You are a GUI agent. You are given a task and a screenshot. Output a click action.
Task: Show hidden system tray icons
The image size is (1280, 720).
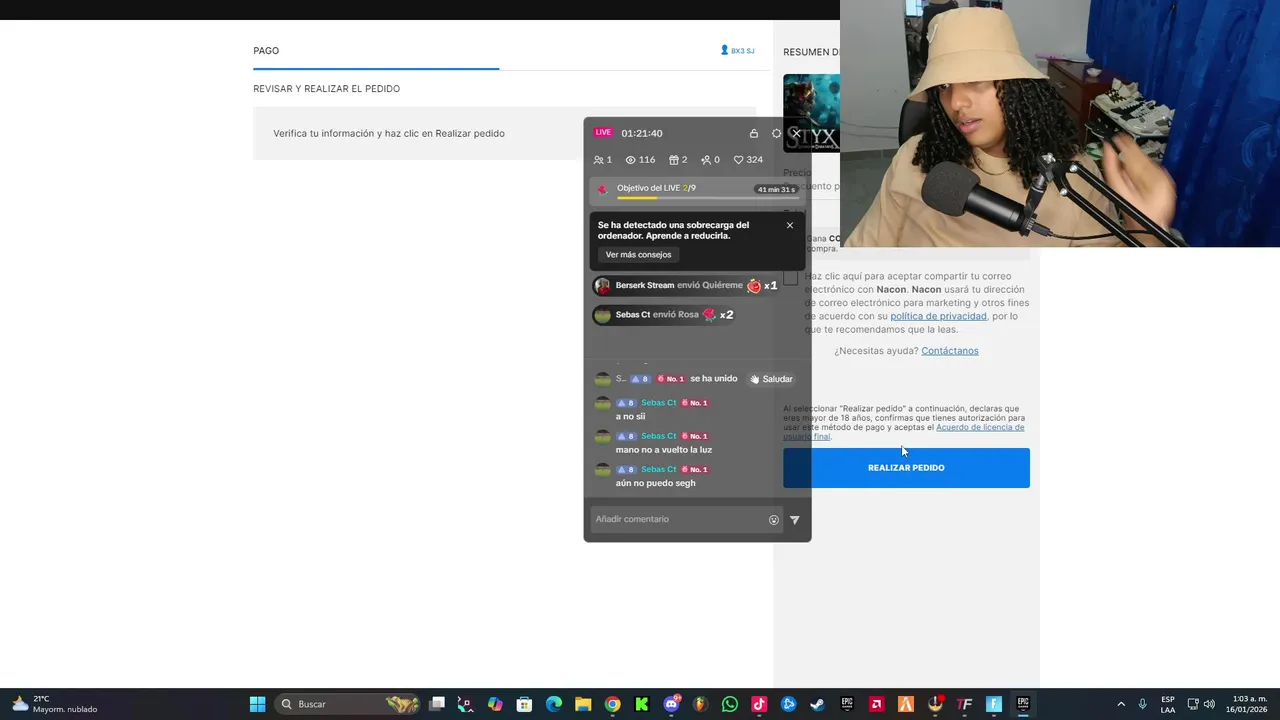(x=1121, y=704)
